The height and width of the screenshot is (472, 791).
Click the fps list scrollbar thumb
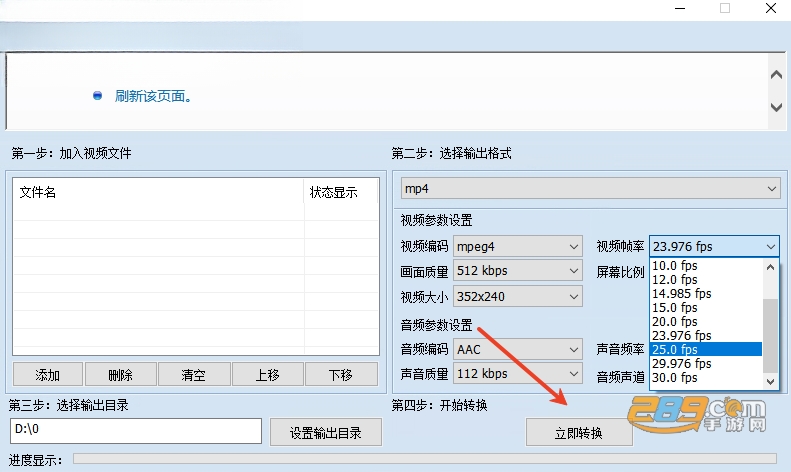point(770,336)
